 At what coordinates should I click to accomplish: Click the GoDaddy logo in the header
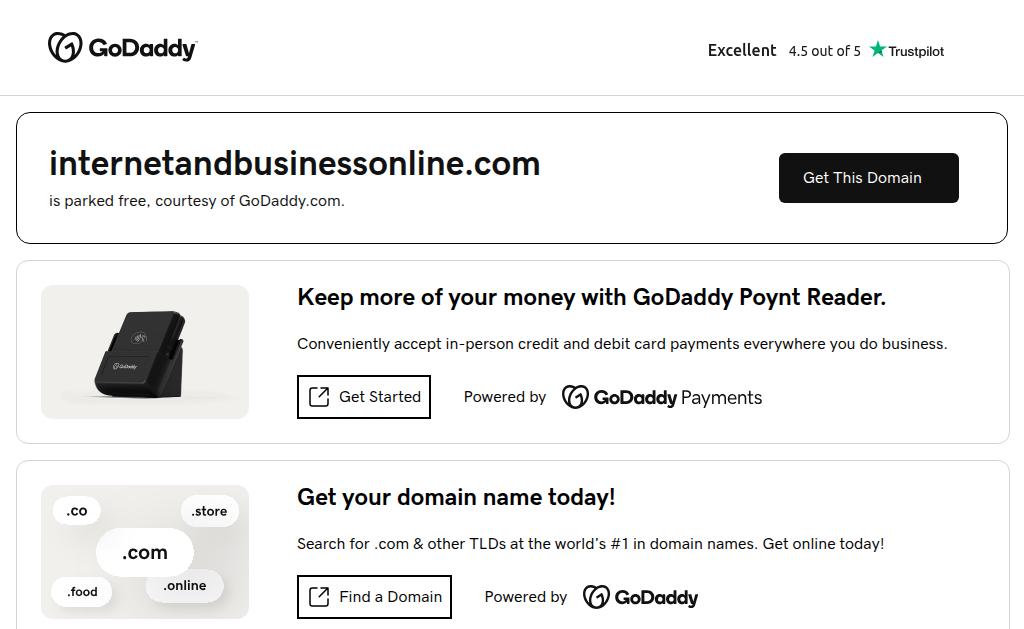pyautogui.click(x=122, y=48)
